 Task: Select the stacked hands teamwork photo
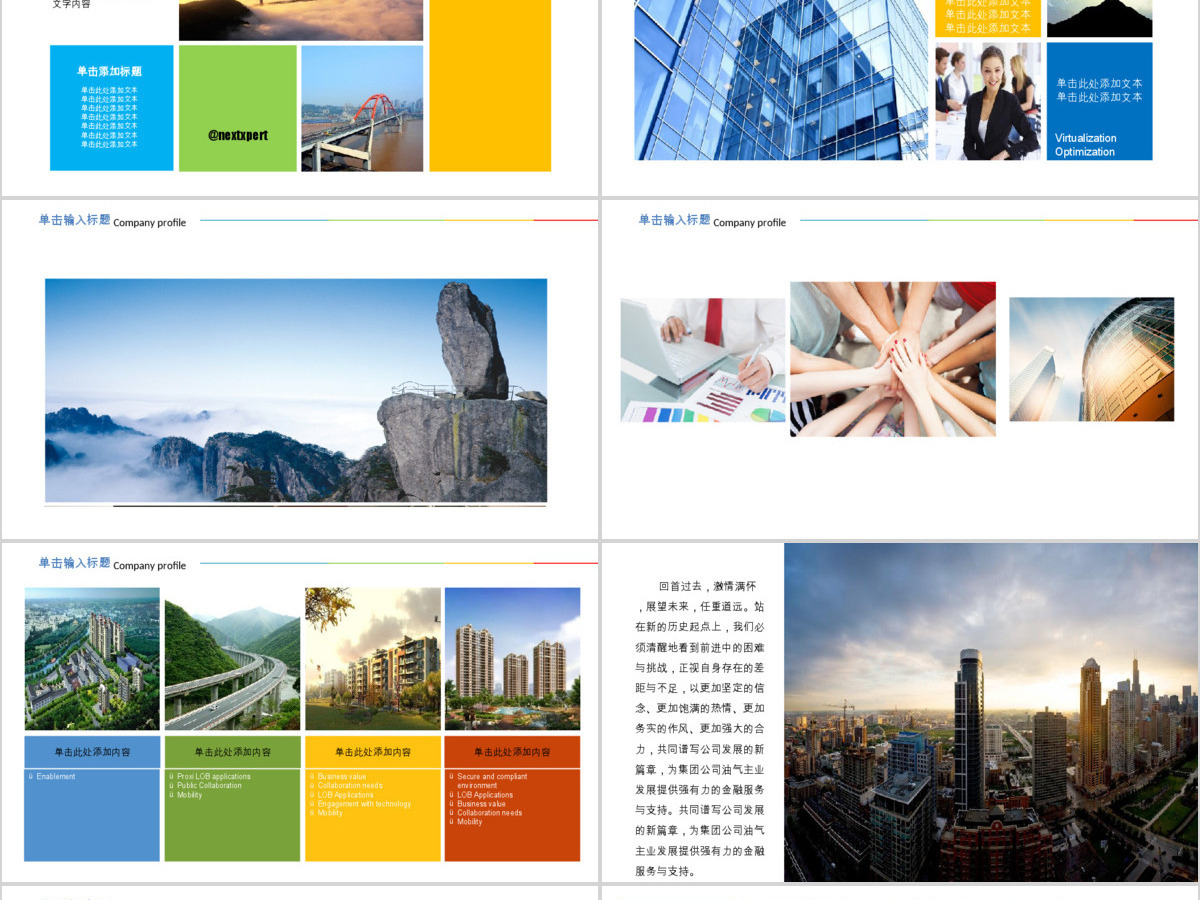(x=893, y=359)
